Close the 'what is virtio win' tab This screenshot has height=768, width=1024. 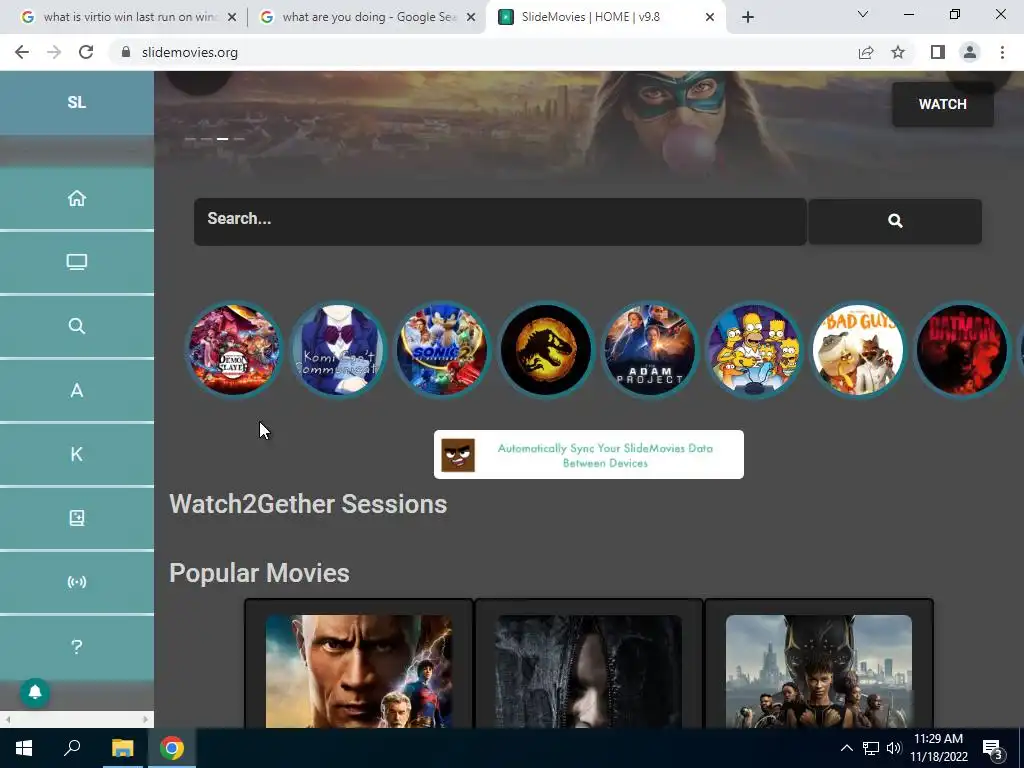pos(232,18)
